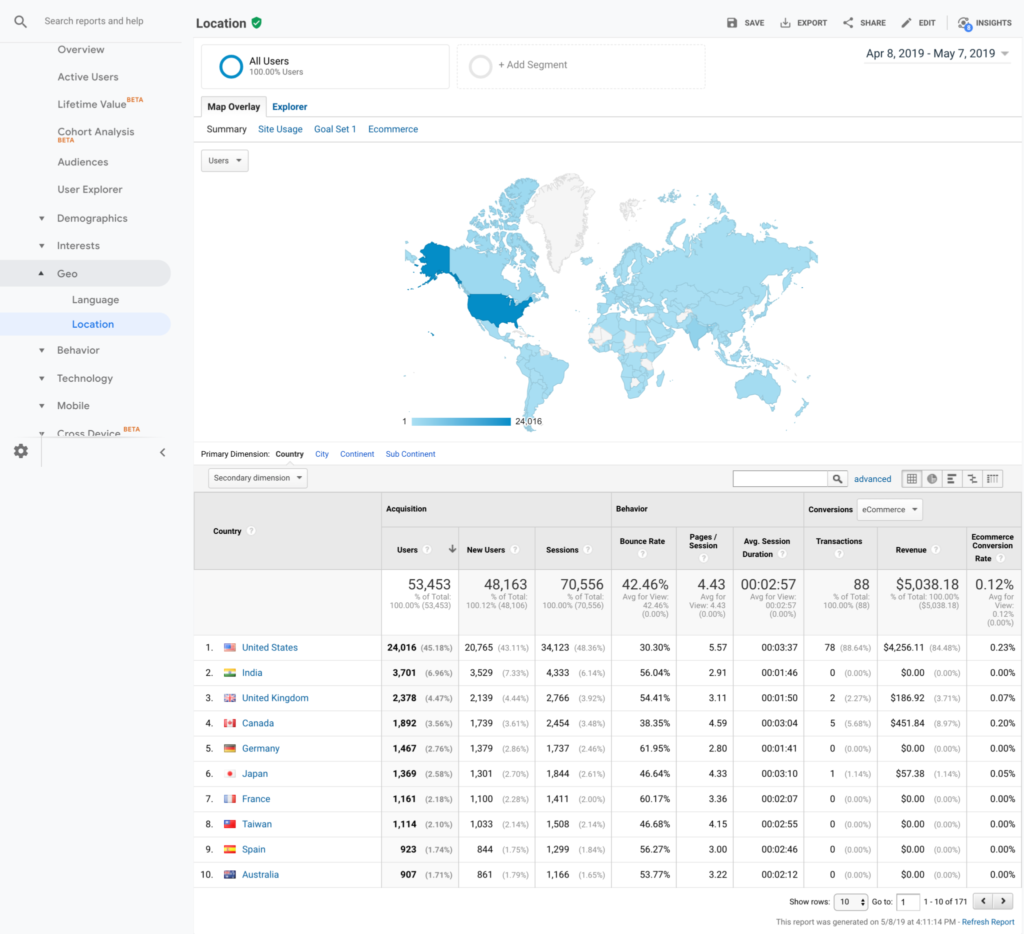Open the Cohort Analysis report
1024x934 pixels.
tap(95, 133)
